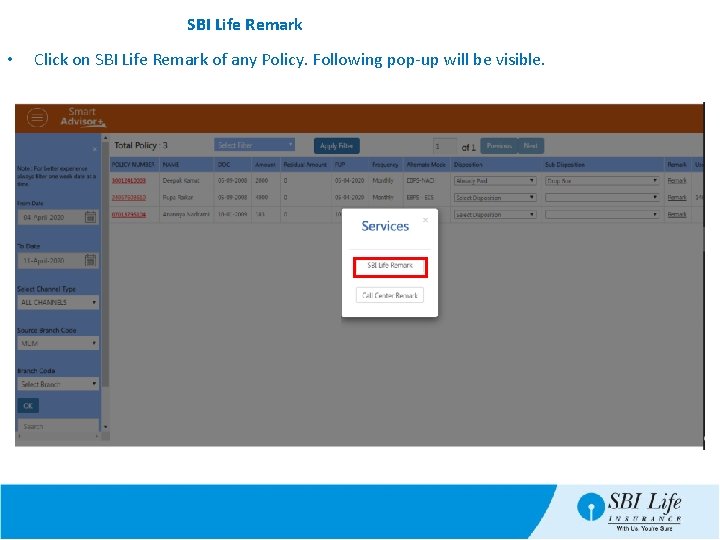This screenshot has height=540, width=720.
Task: Open Disposition dropdown in Deepak's row
Action: coord(495,181)
